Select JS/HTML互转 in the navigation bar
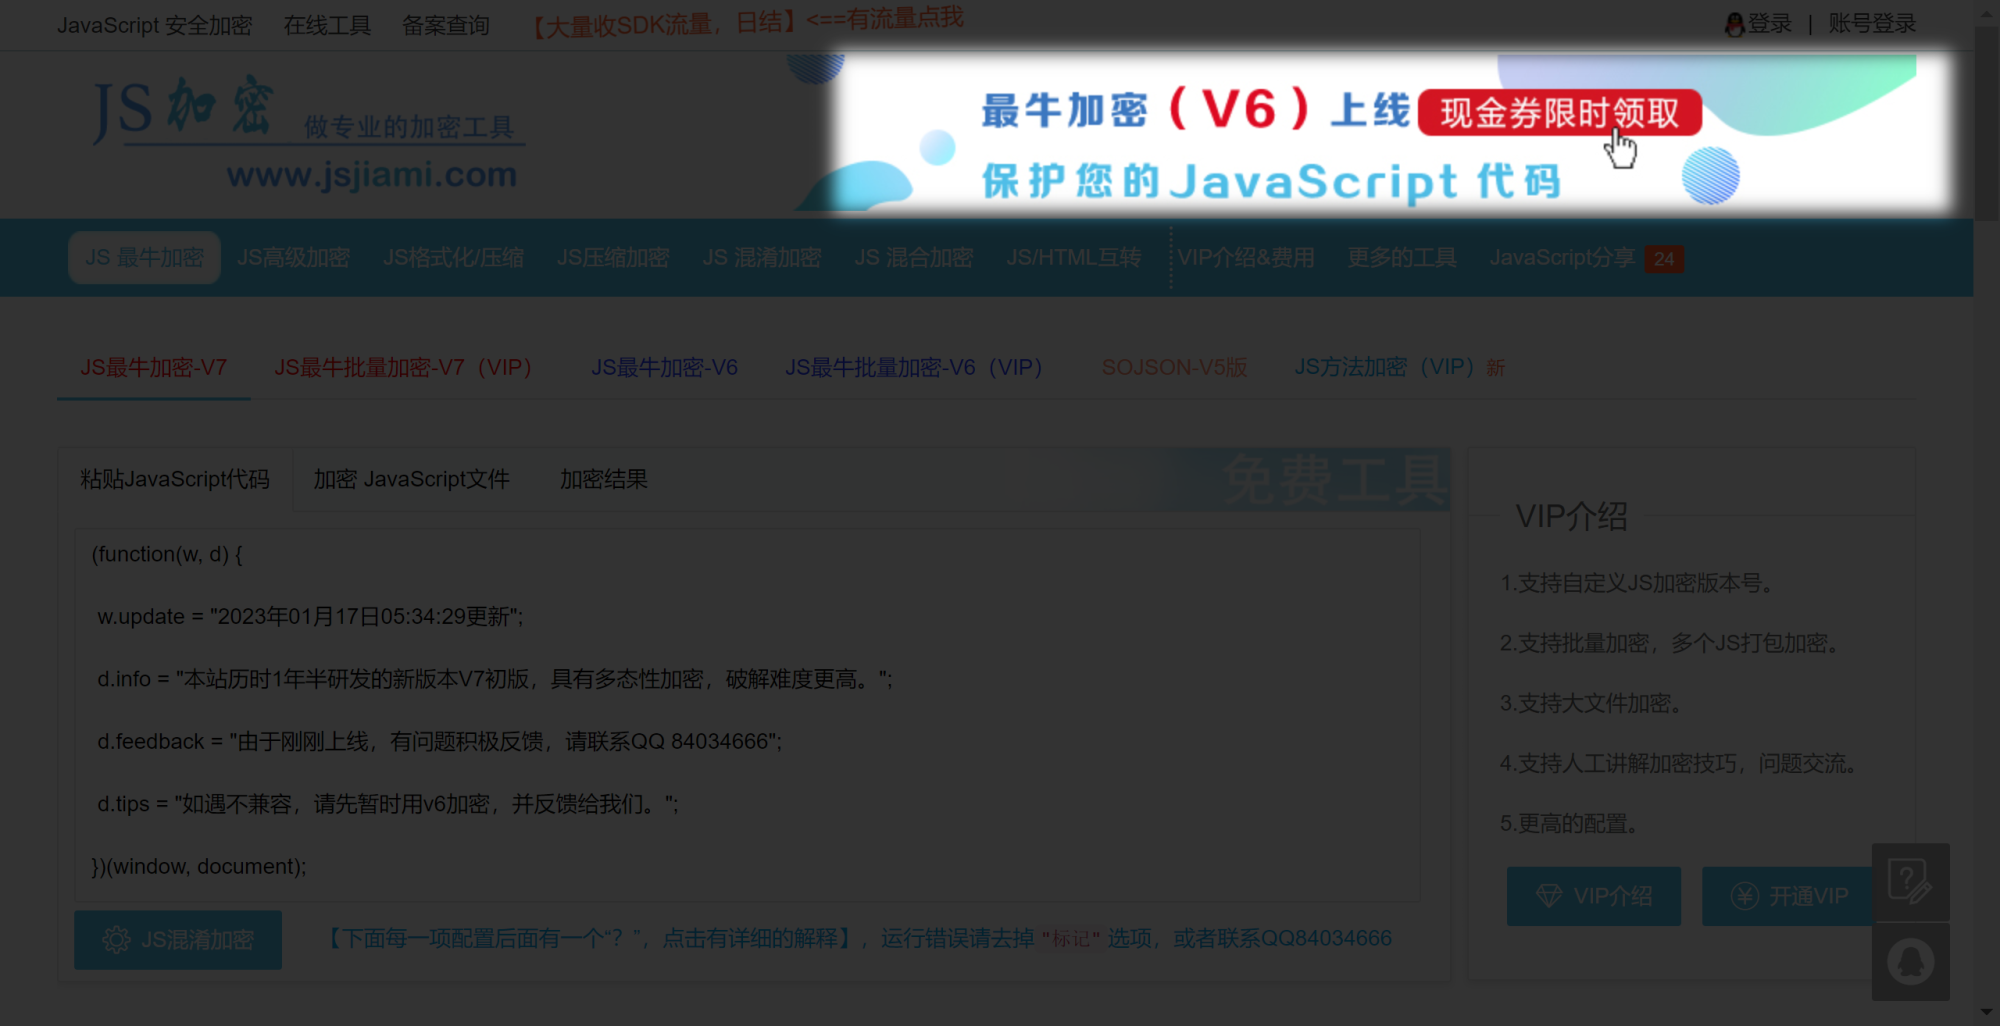This screenshot has height=1026, width=2000. (x=1073, y=257)
